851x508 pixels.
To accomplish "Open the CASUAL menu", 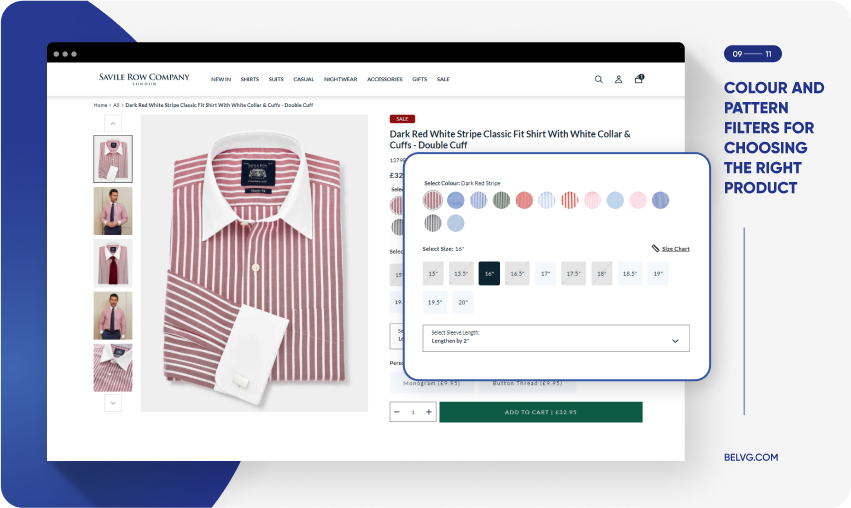I will [304, 79].
